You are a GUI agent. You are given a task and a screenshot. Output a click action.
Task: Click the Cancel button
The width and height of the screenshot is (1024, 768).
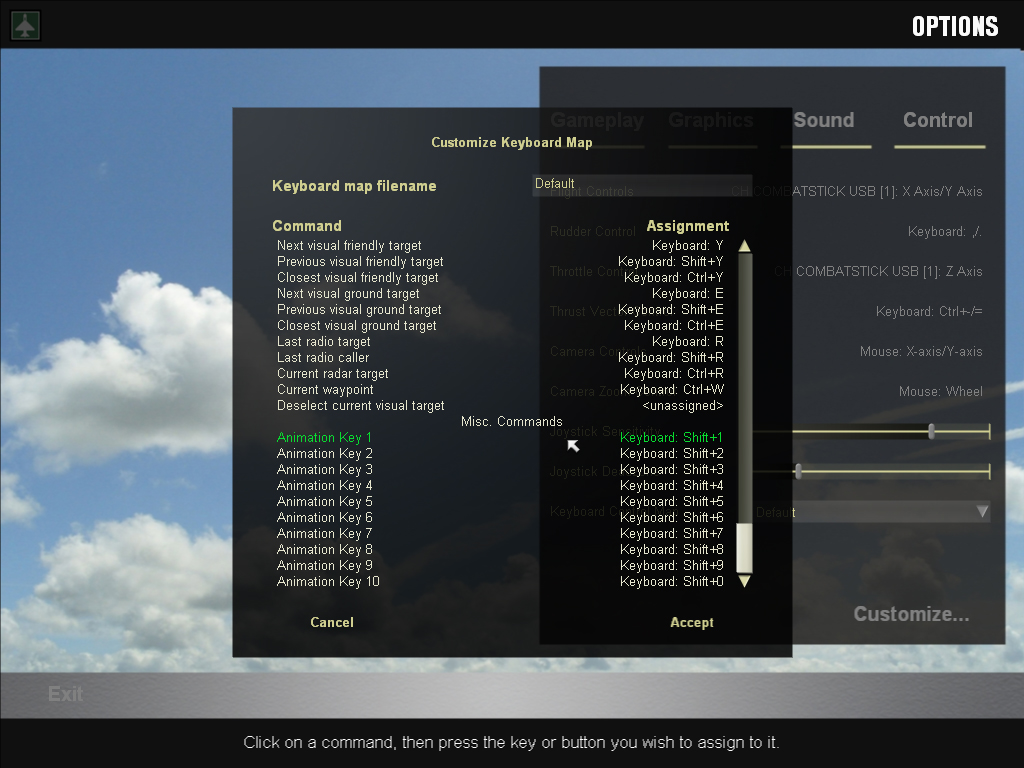[x=332, y=622]
